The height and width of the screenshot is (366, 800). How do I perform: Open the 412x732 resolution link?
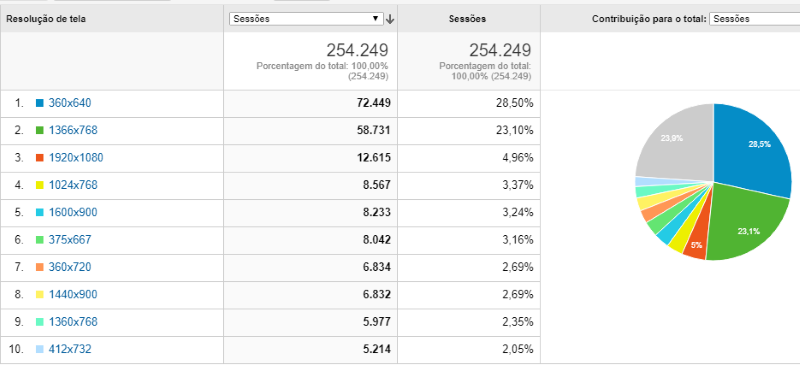70,350
